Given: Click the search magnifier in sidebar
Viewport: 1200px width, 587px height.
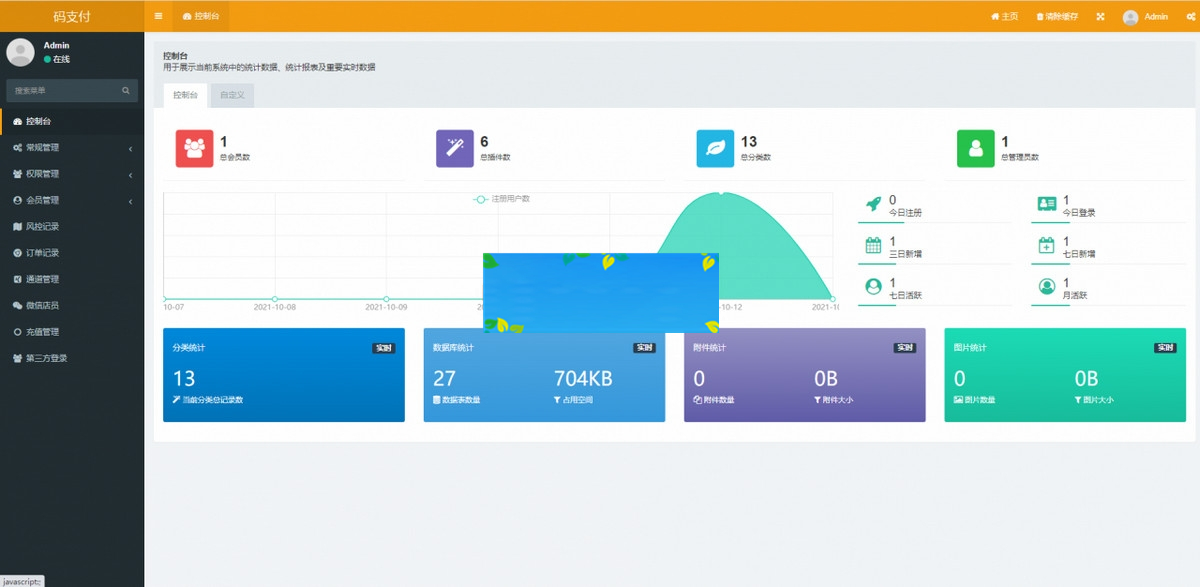Looking at the screenshot, I should [x=126, y=91].
